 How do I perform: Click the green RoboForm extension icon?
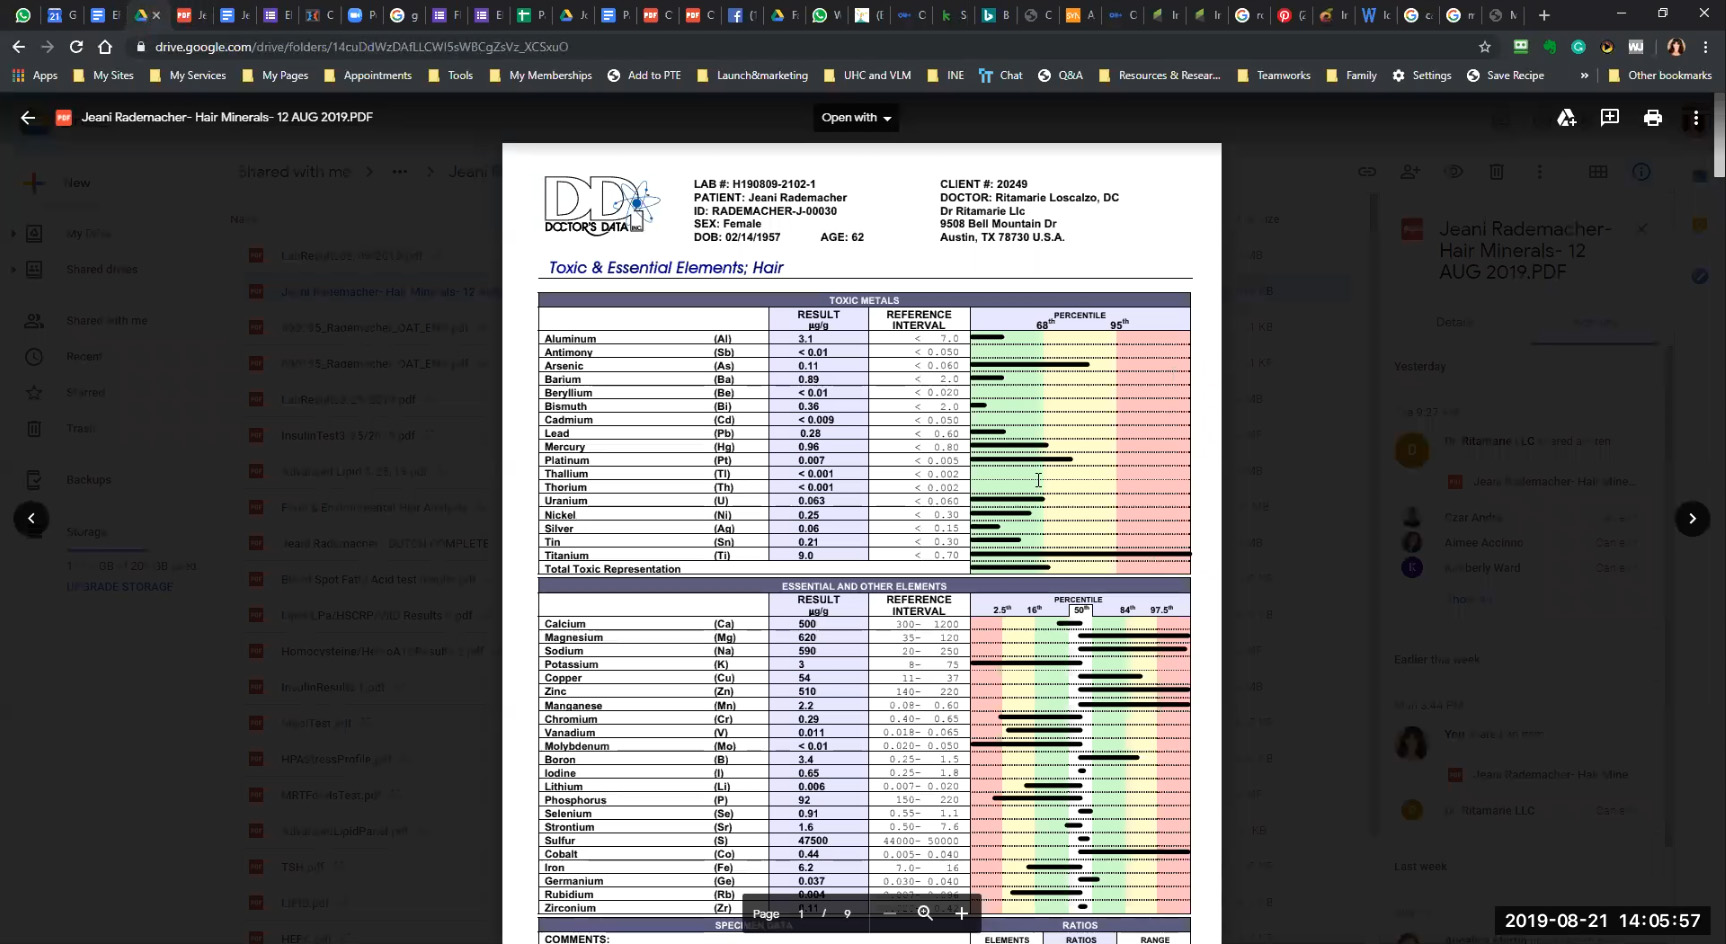(x=1520, y=47)
